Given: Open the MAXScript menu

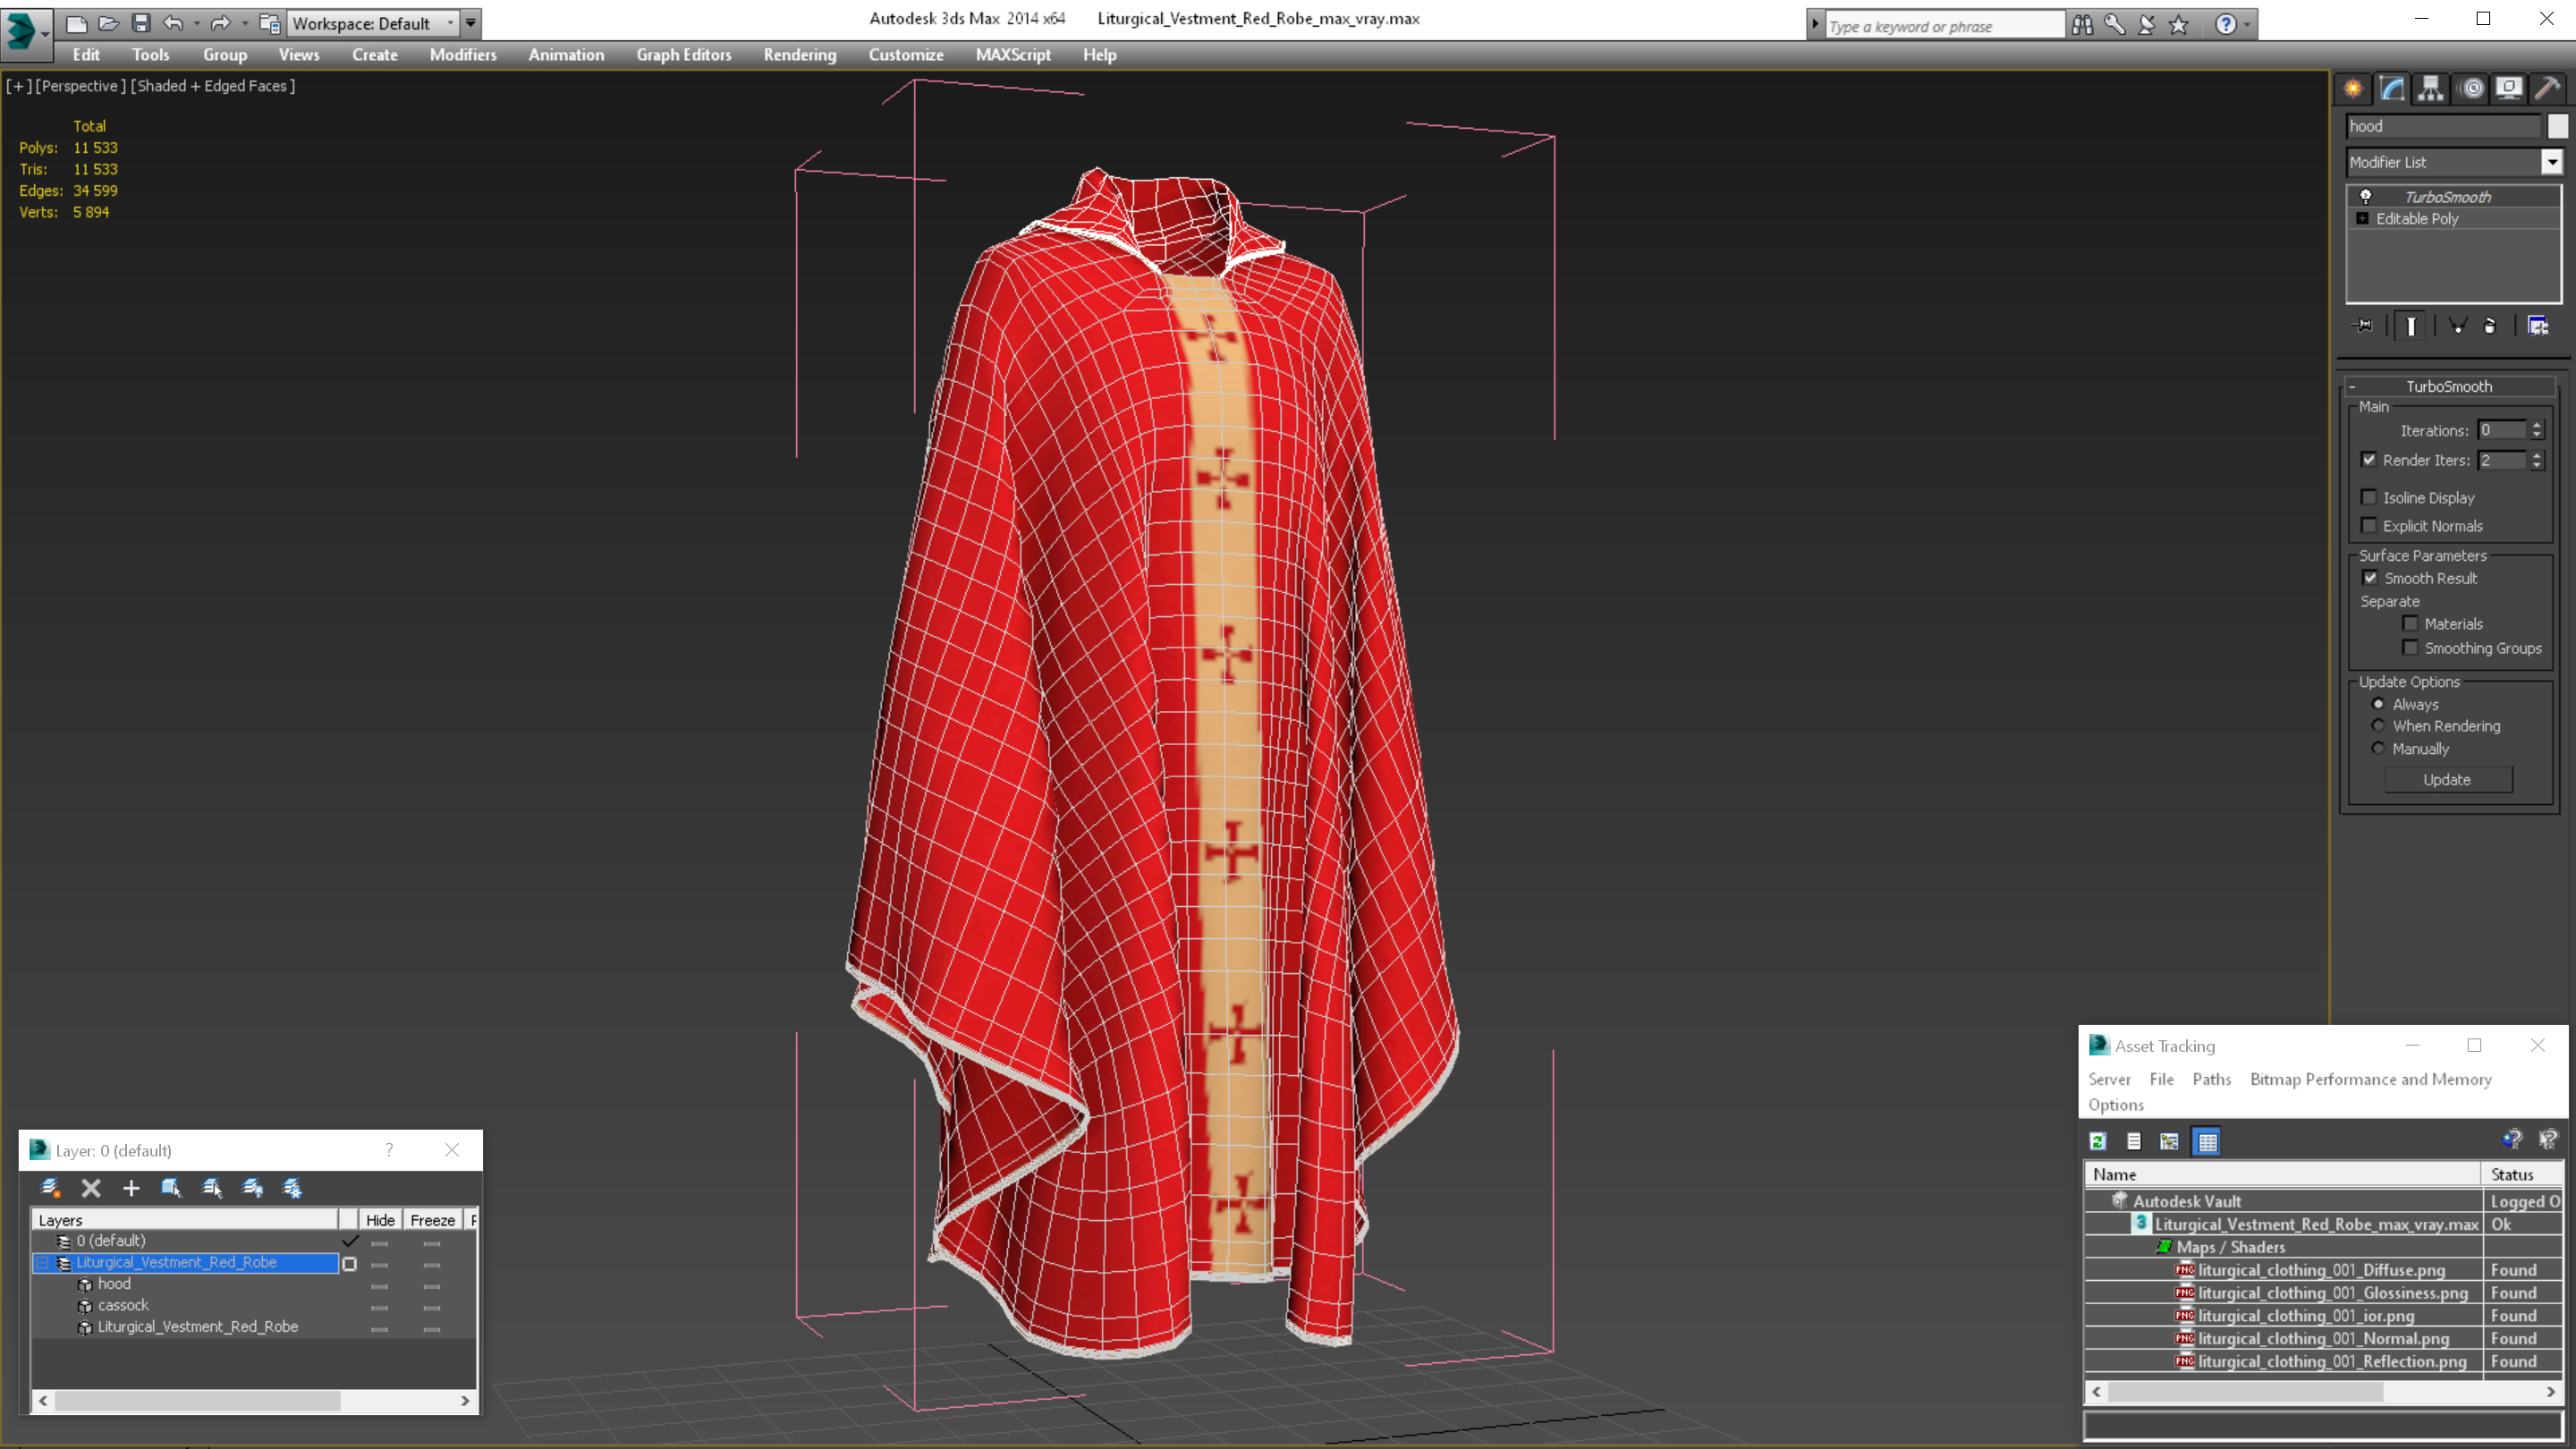Looking at the screenshot, I should coord(1013,55).
